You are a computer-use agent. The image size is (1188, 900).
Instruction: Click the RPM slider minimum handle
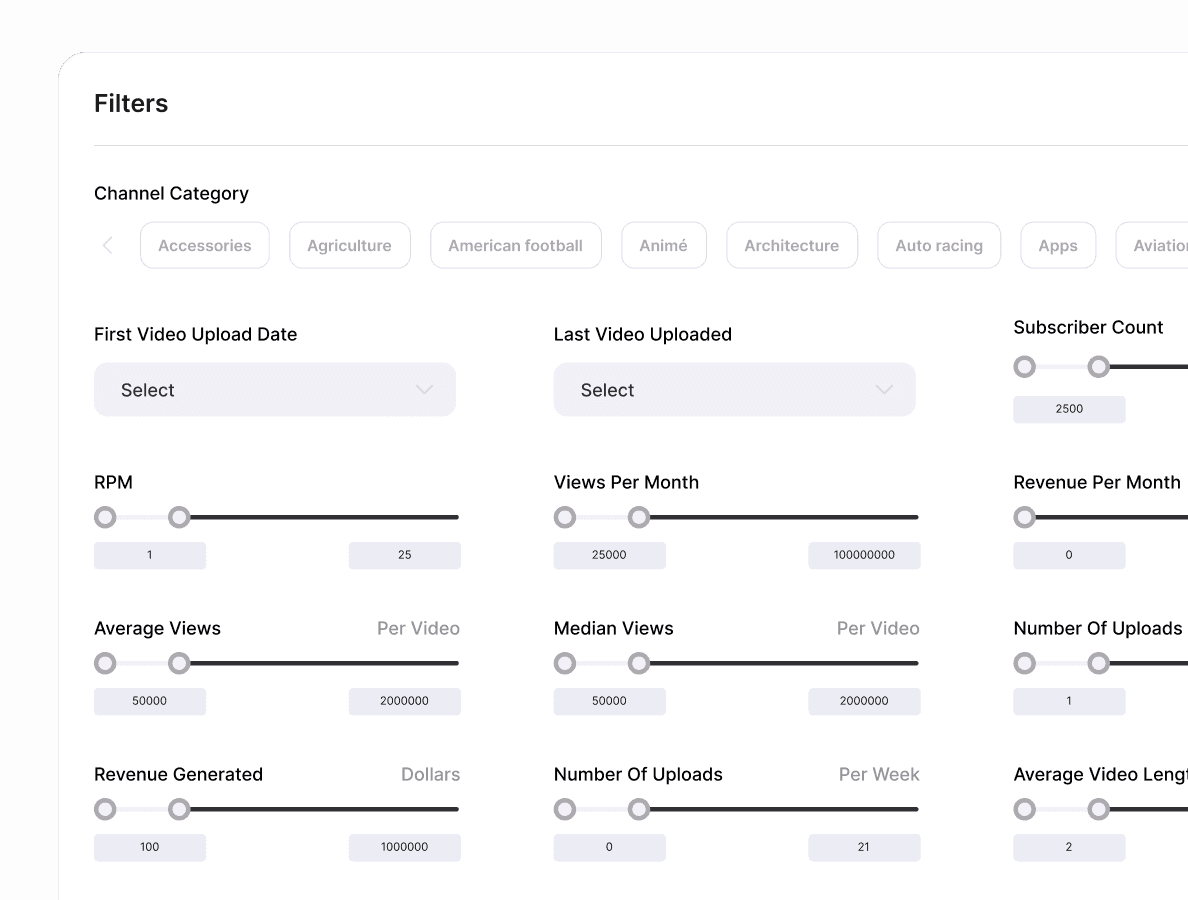tap(105, 517)
